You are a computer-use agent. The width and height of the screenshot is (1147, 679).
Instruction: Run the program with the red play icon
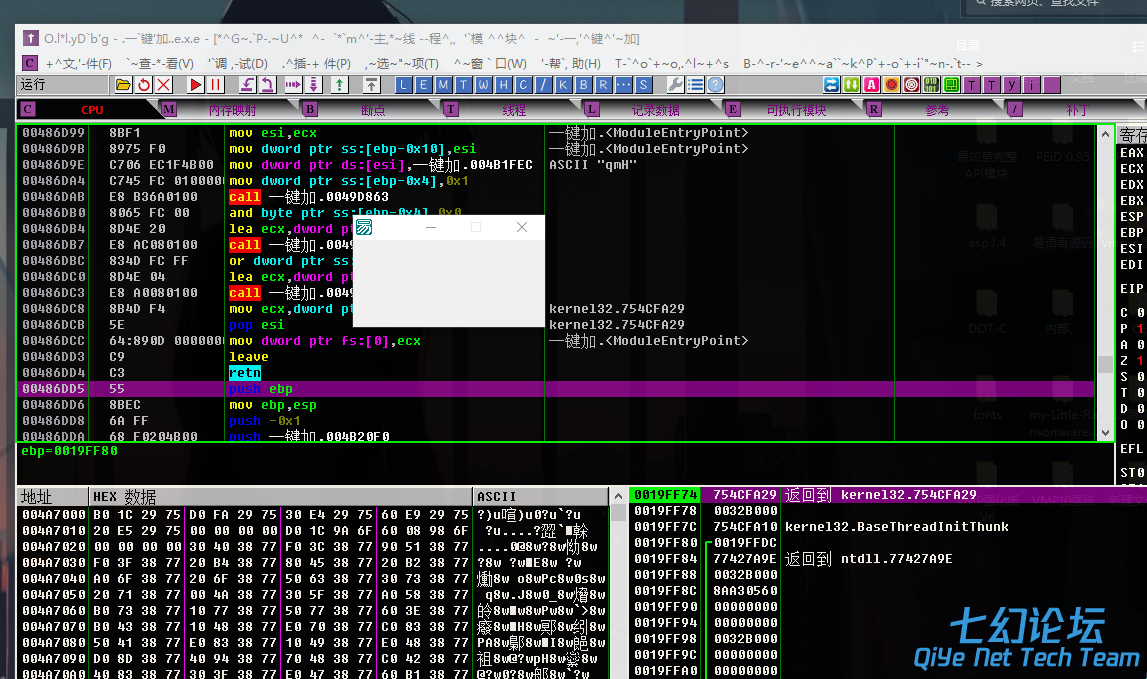tap(195, 85)
